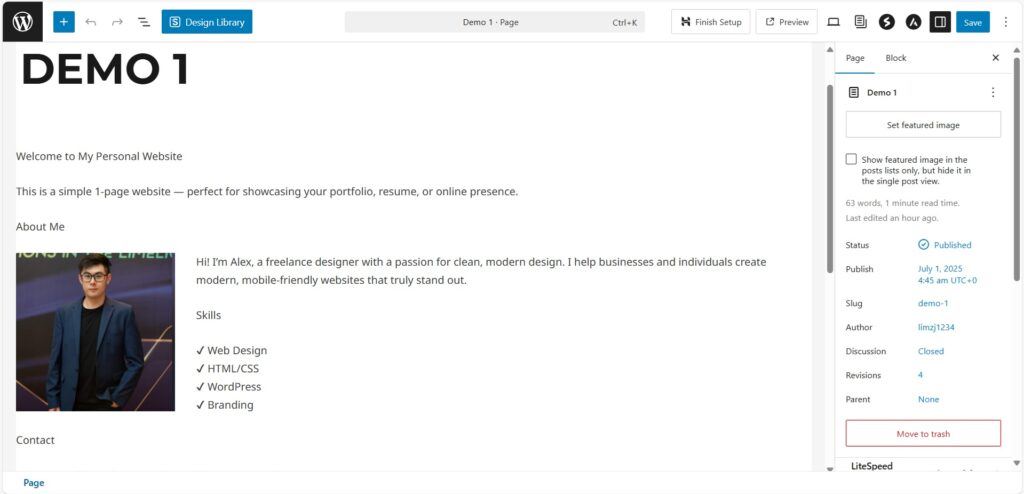Click the WordPress logo icon
The image size is (1024, 494).
[x=22, y=22]
